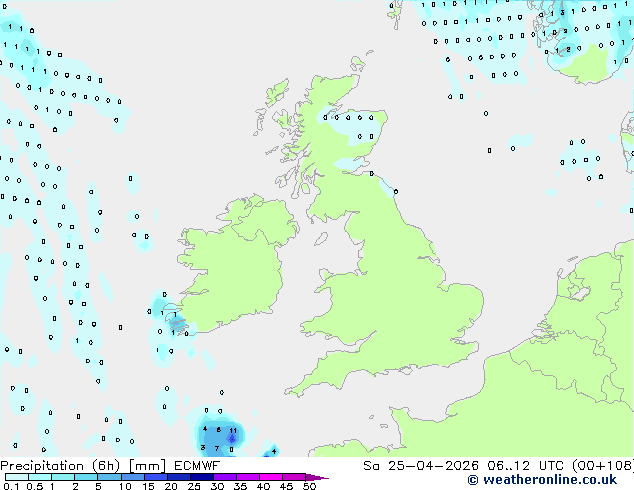Click the date 'Sa 25-04-2026'
Viewport: 634px width, 490px height.
click(421, 466)
